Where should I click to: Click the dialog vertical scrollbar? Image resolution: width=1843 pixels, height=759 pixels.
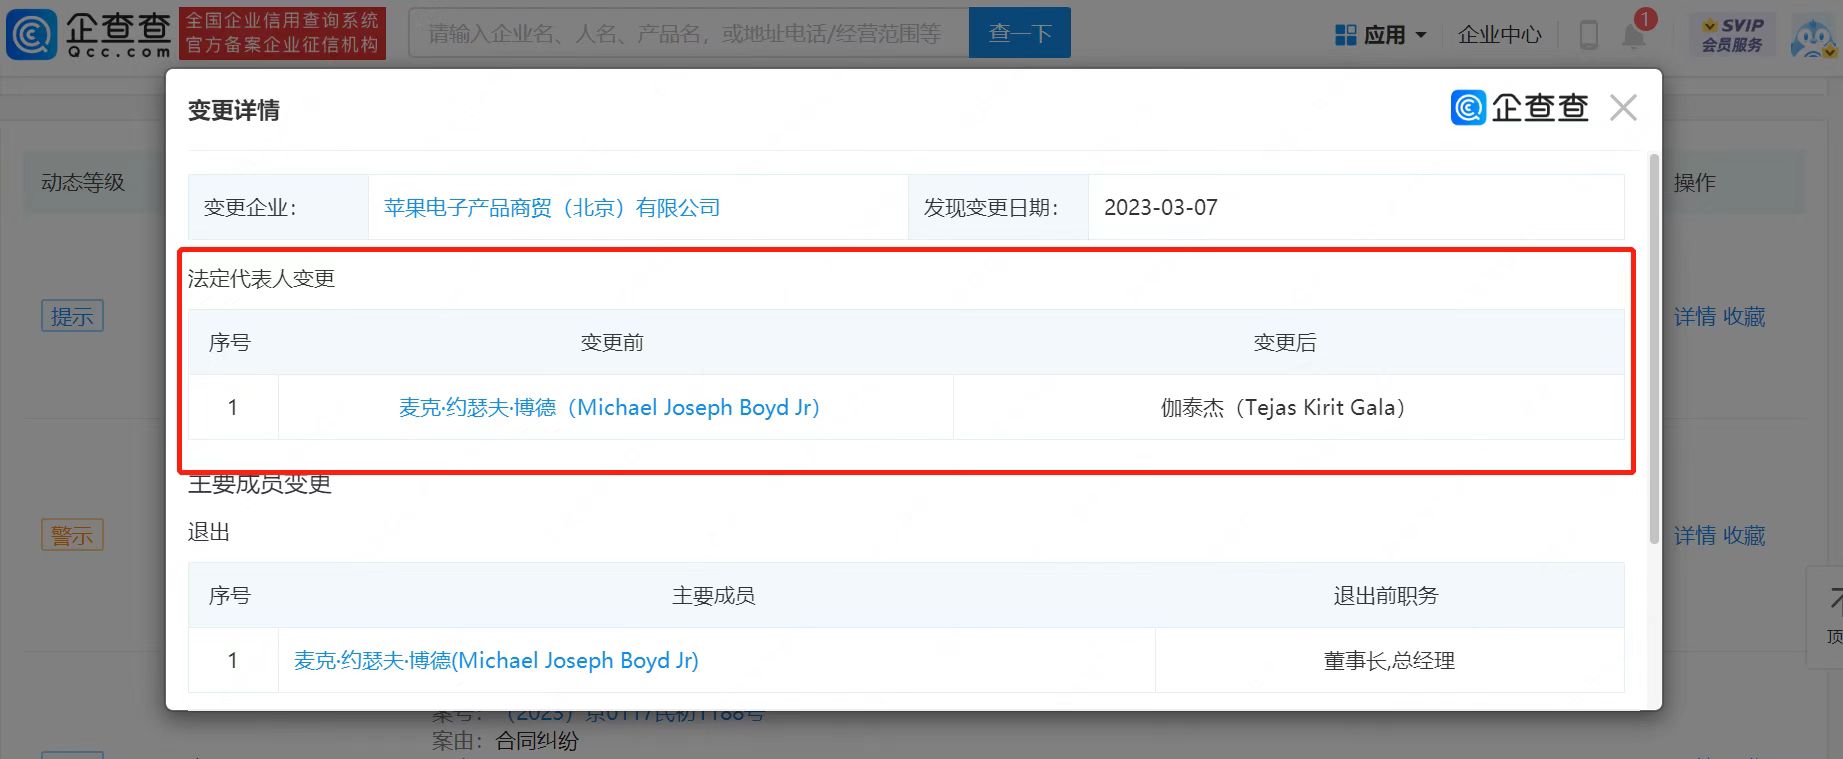pyautogui.click(x=1654, y=350)
